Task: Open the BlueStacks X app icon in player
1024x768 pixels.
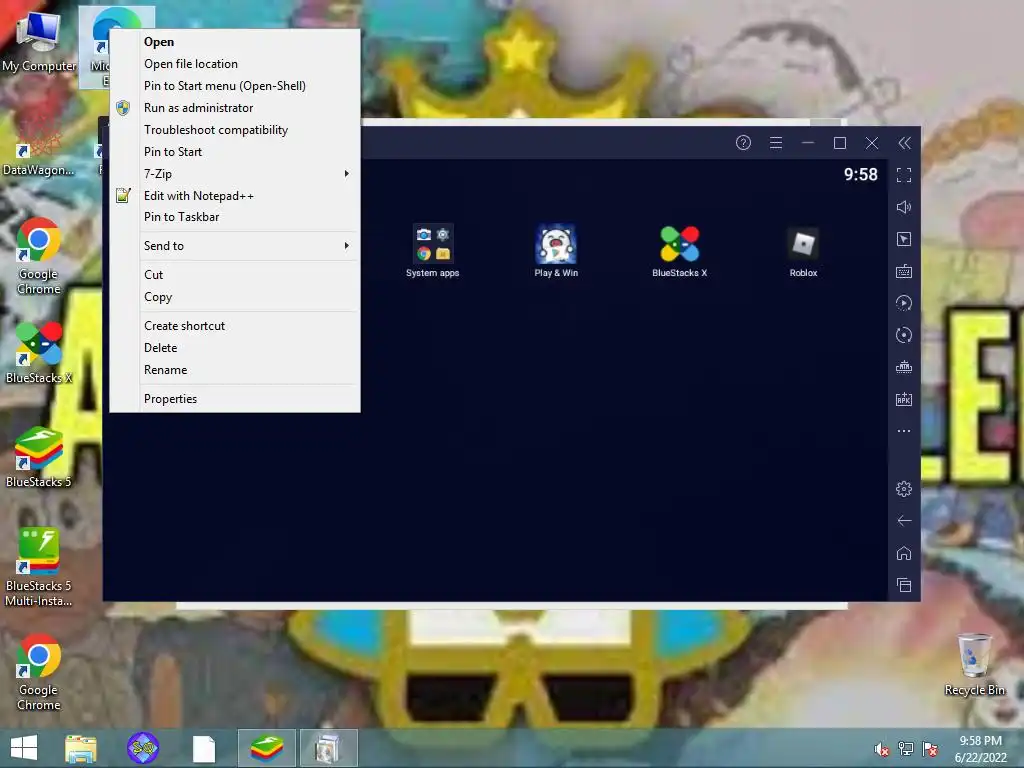Action: (679, 251)
